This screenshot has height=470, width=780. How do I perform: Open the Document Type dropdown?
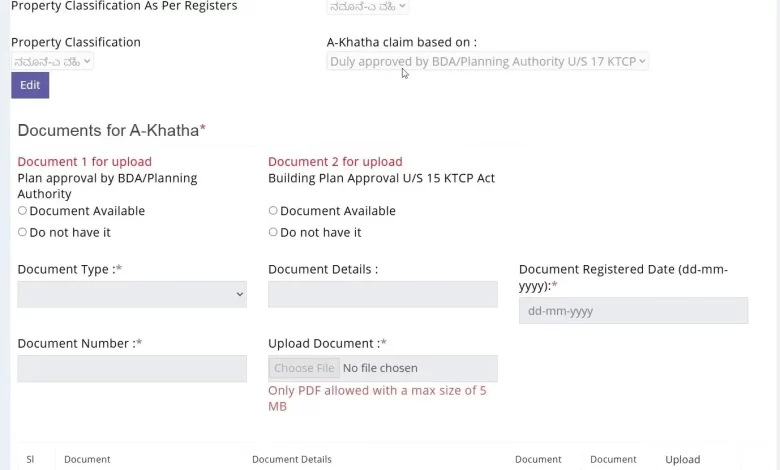tap(132, 294)
